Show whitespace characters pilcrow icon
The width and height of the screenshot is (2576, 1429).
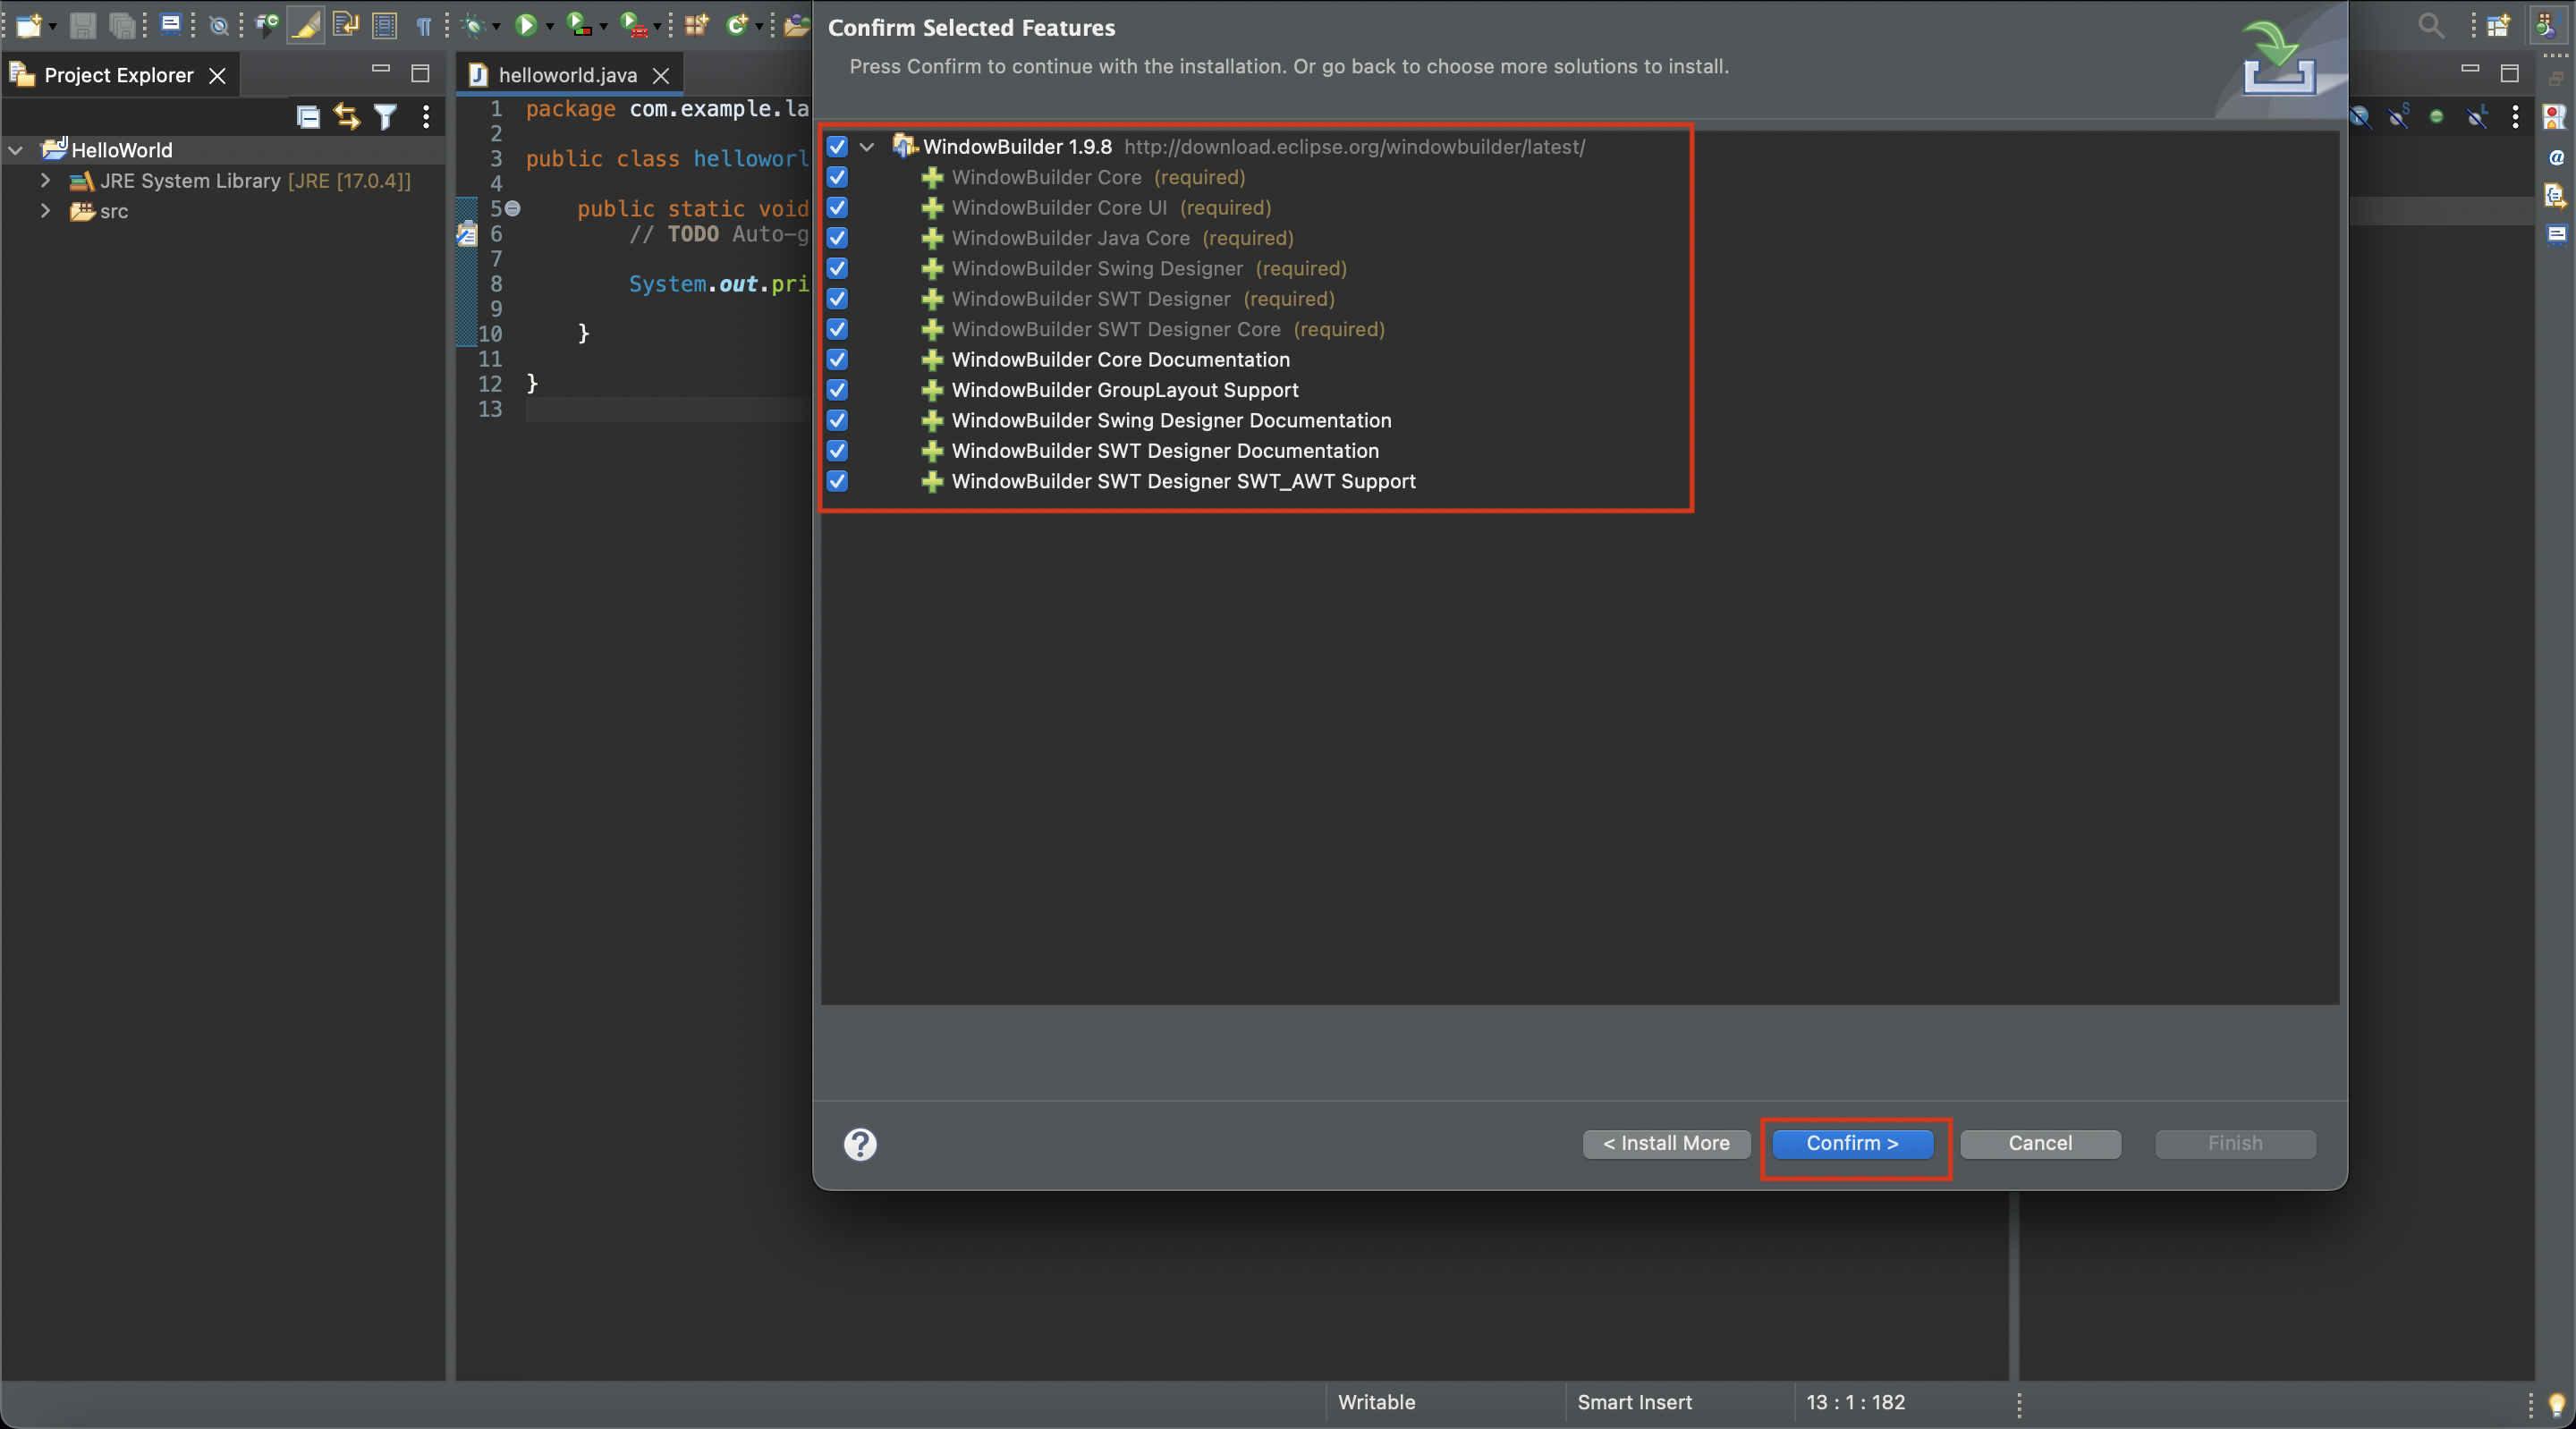[424, 25]
